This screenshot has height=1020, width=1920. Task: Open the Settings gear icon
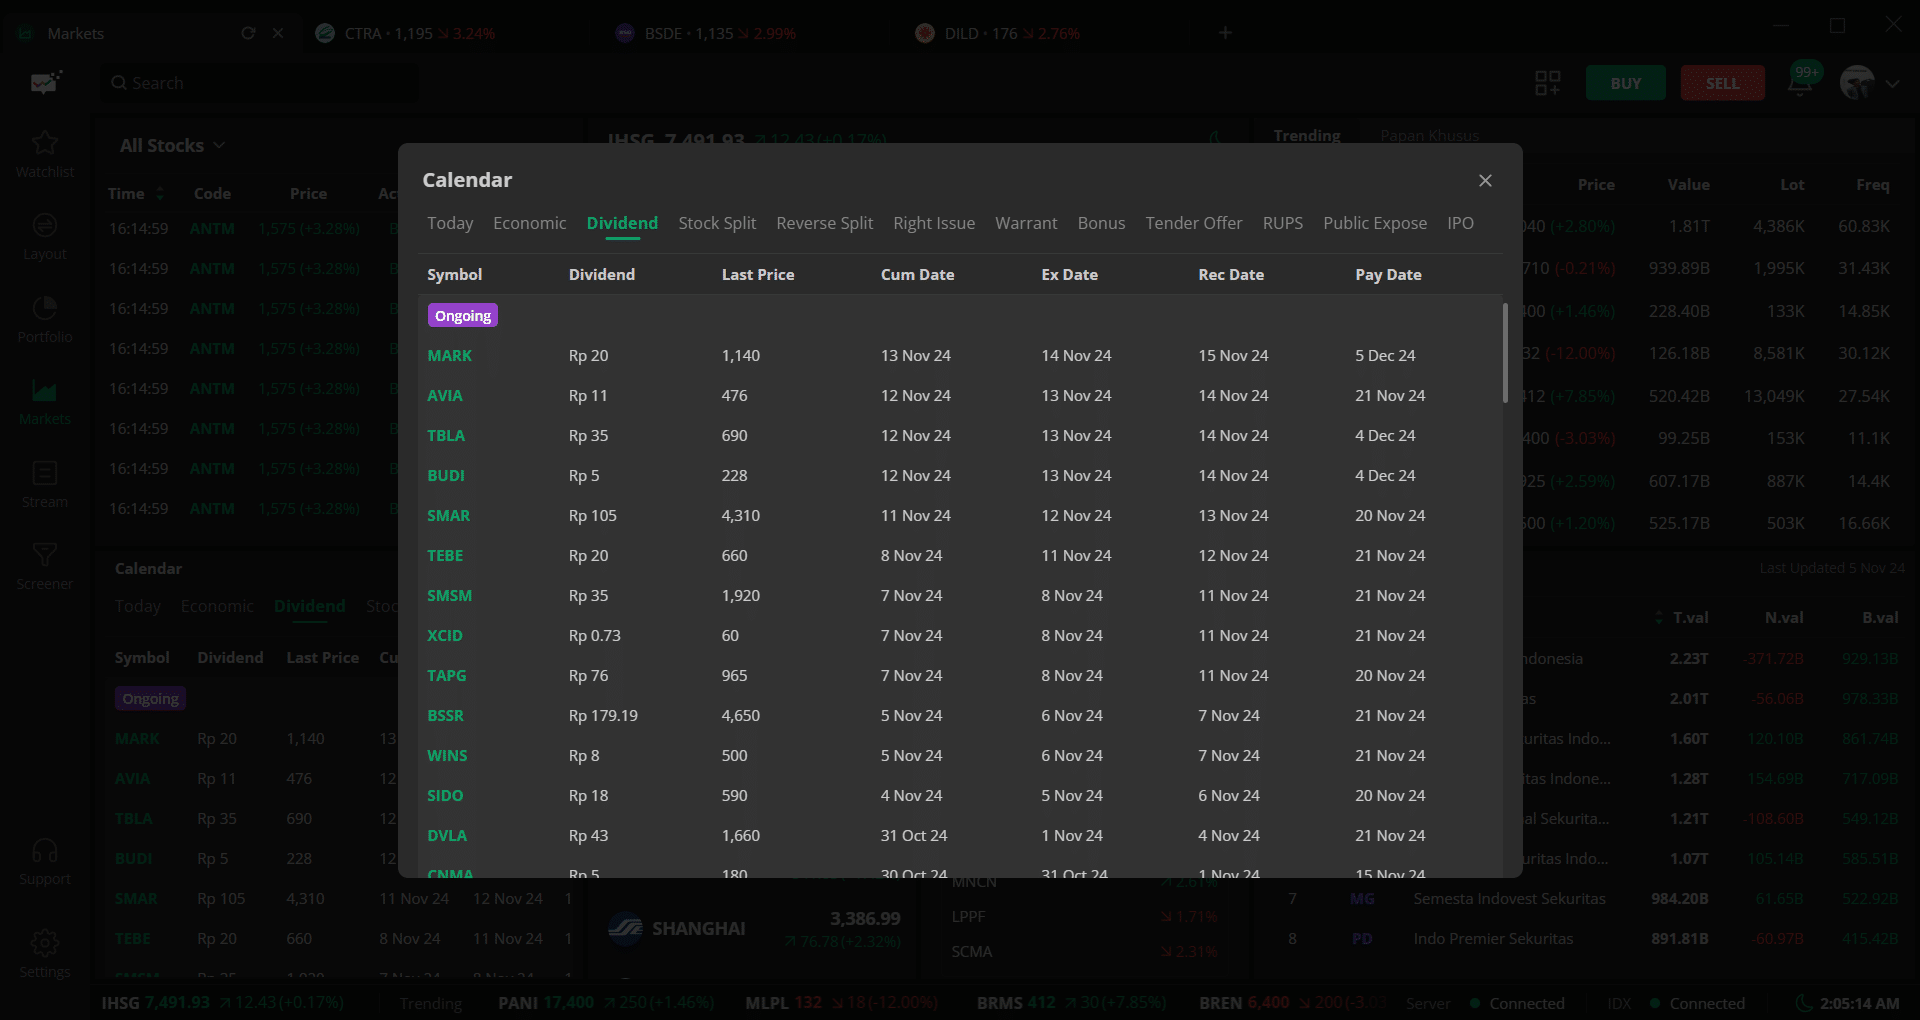coord(45,943)
